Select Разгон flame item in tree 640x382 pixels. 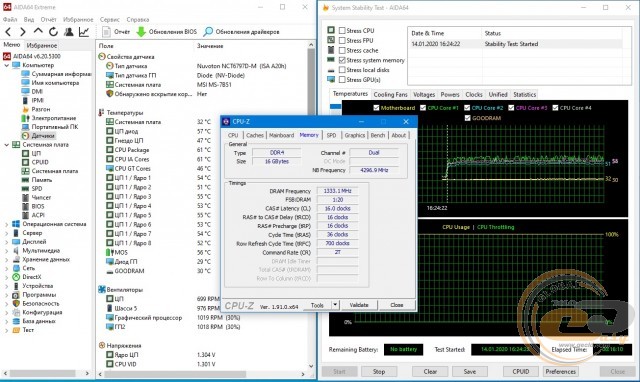pos(36,109)
